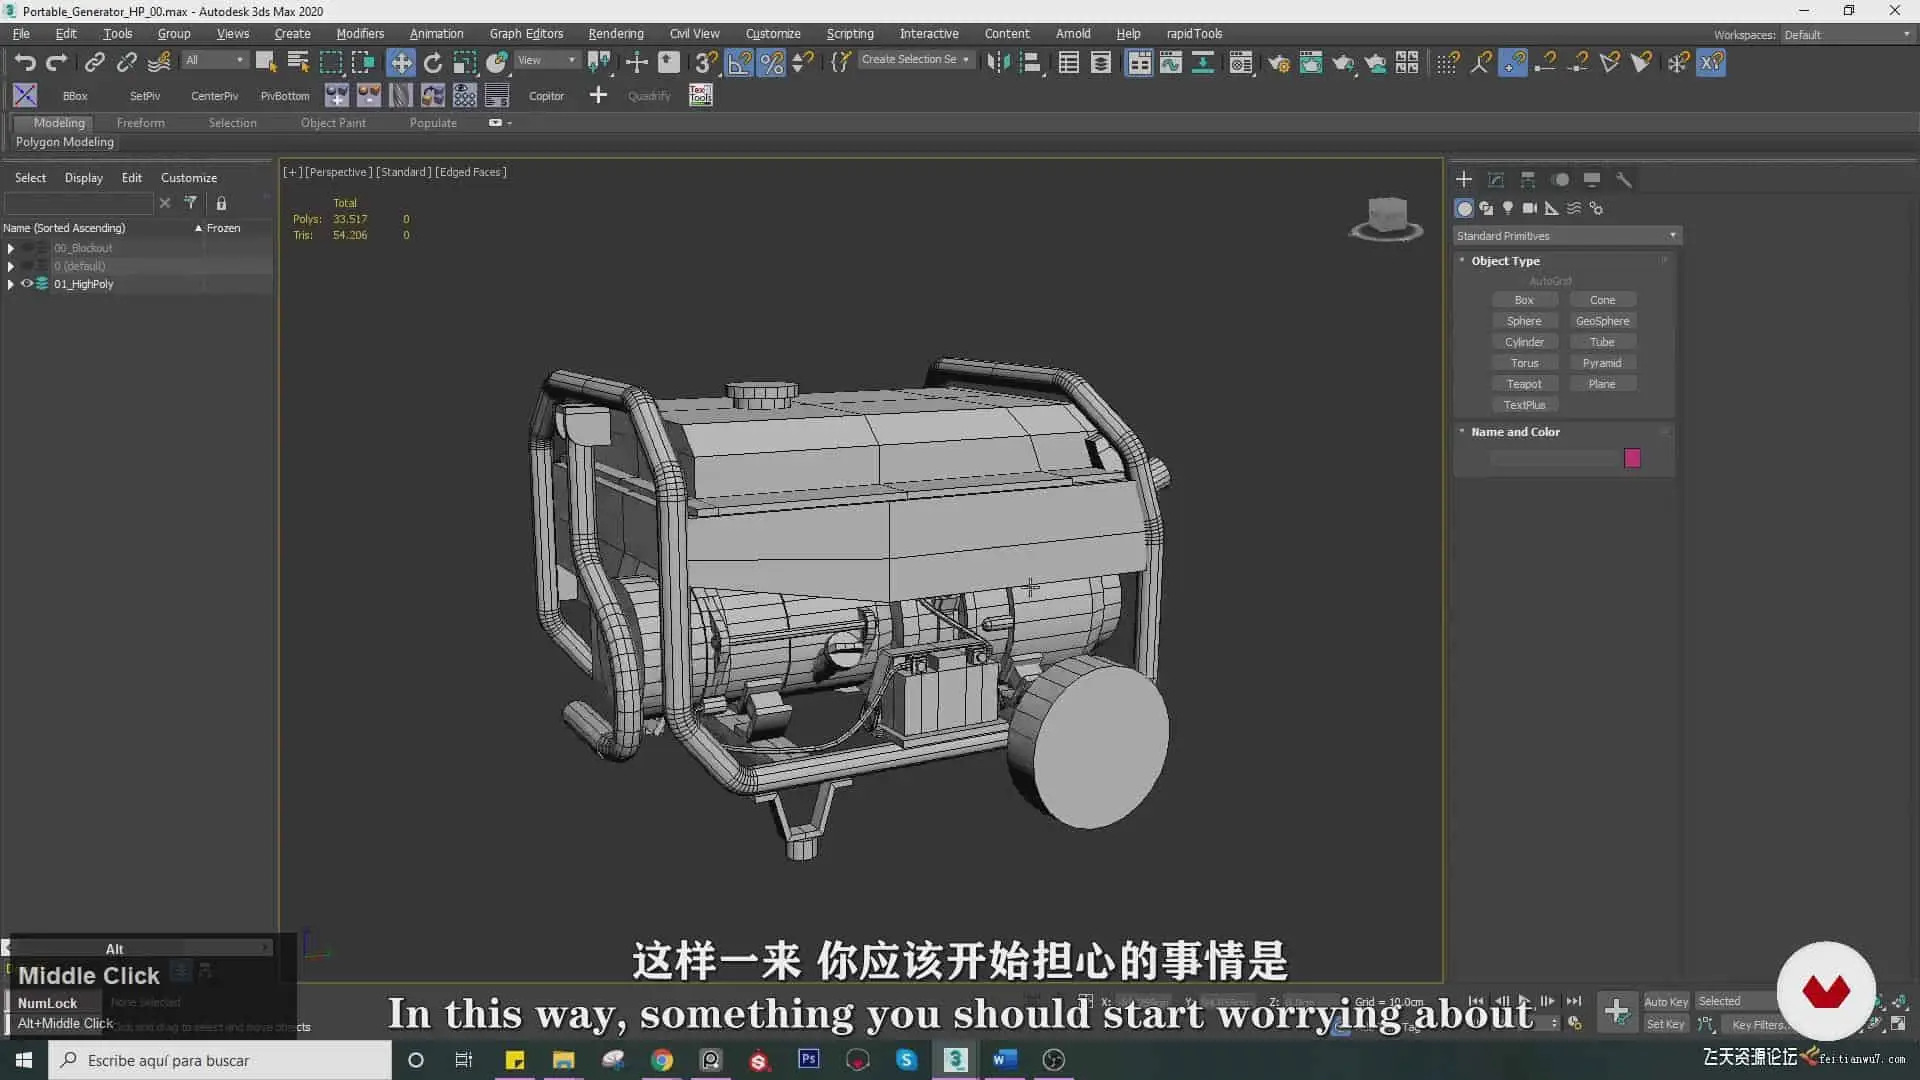The height and width of the screenshot is (1080, 1920).
Task: Open the Standard Primitives dropdown
Action: coord(1566,236)
